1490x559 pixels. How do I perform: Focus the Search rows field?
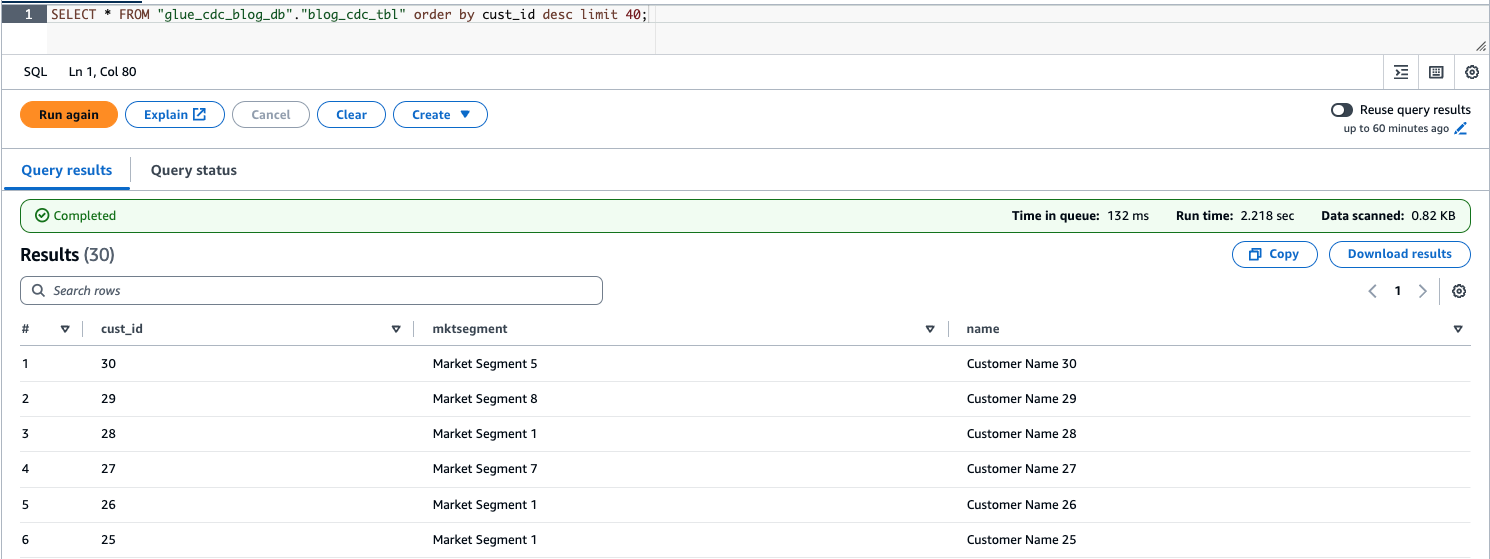tap(311, 291)
